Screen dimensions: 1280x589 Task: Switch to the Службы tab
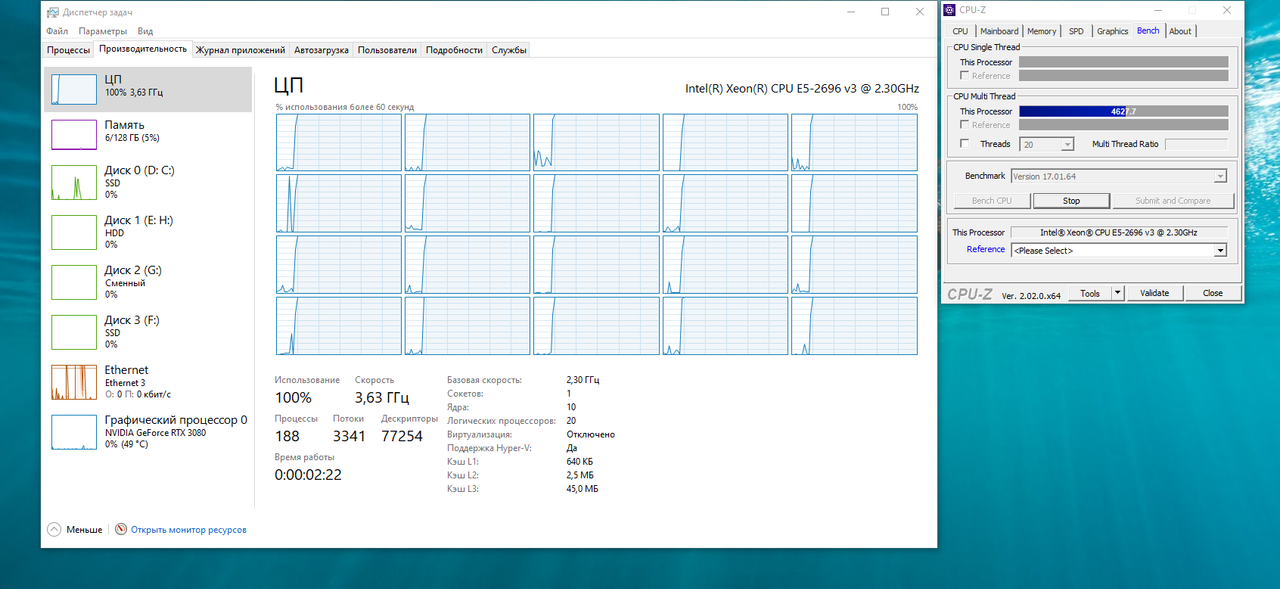pos(508,50)
